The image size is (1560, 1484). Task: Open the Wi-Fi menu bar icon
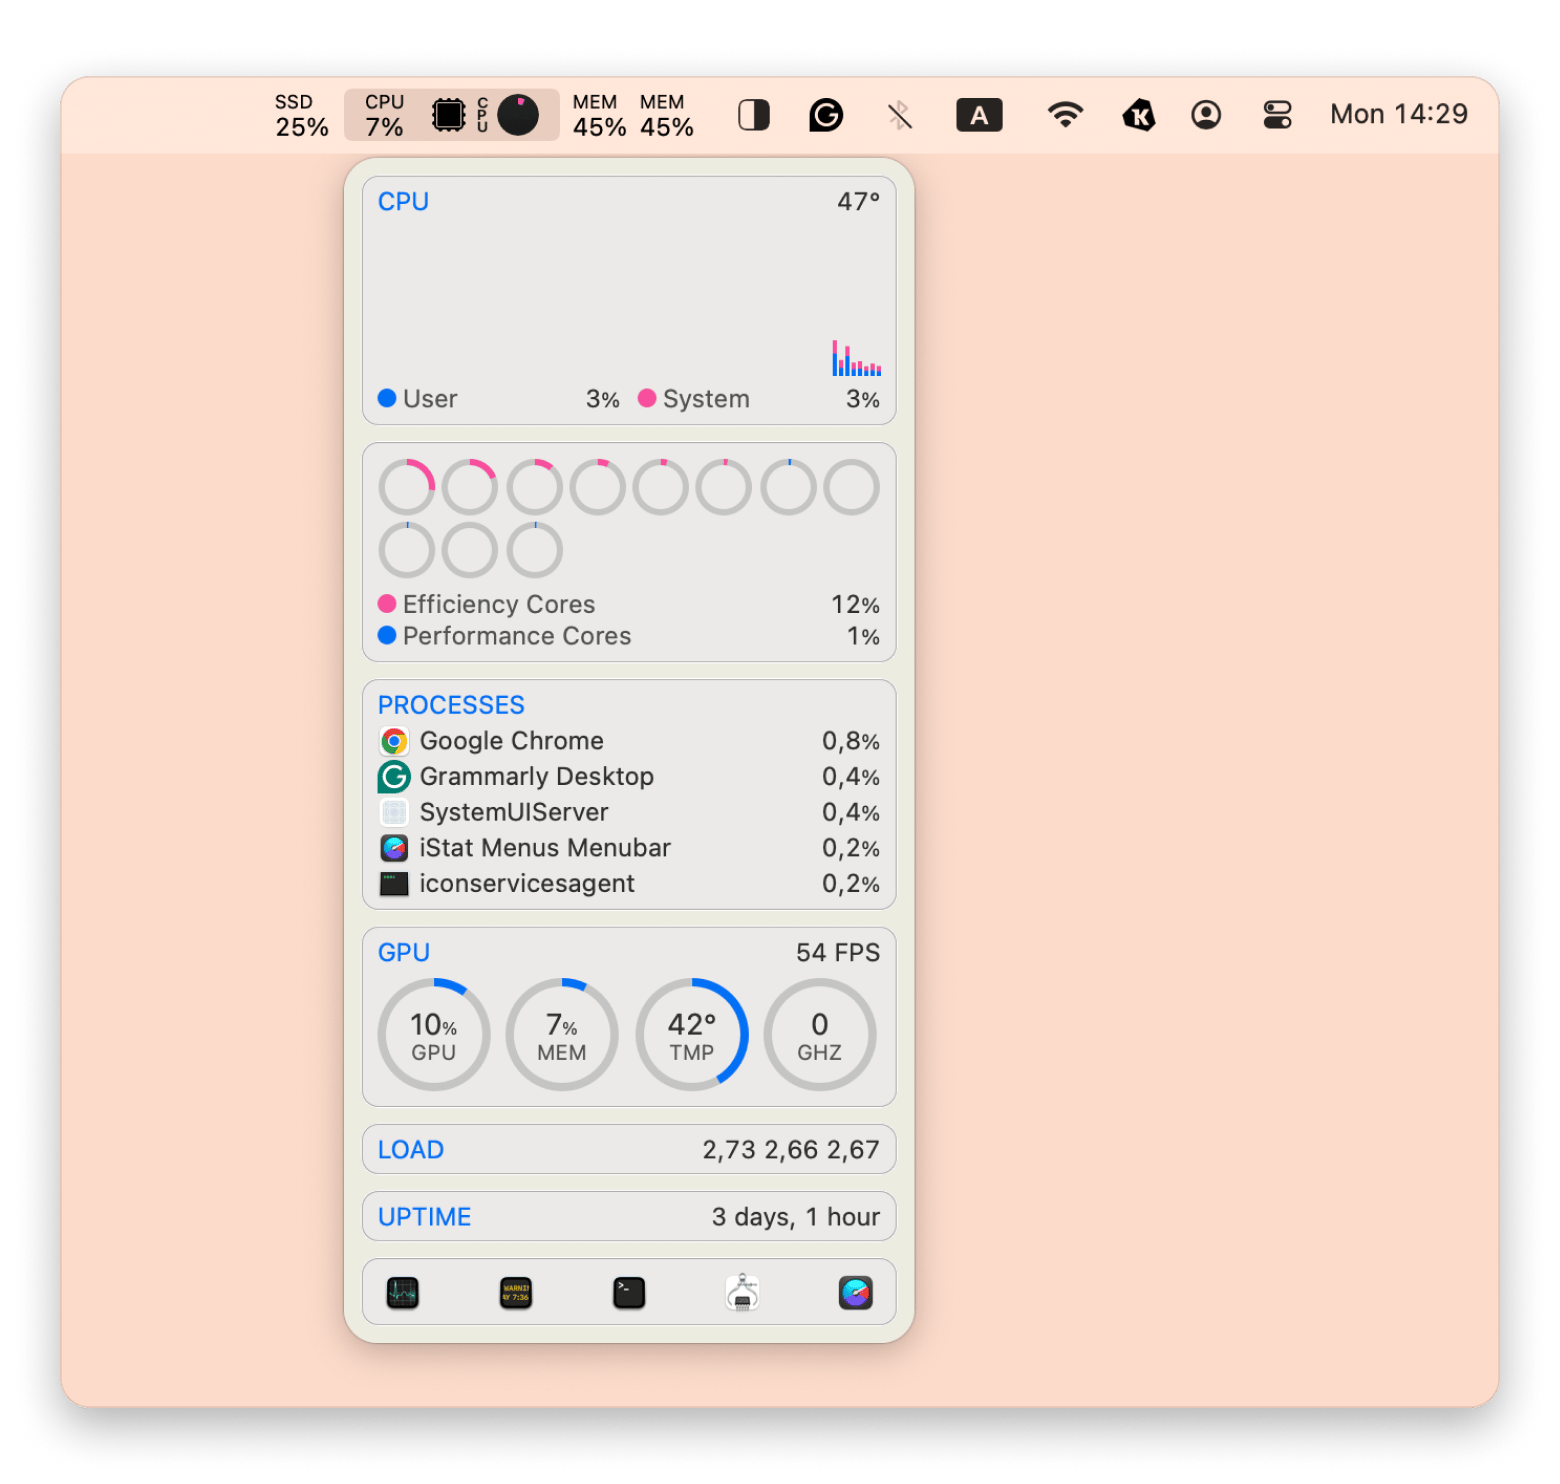[x=1065, y=115]
